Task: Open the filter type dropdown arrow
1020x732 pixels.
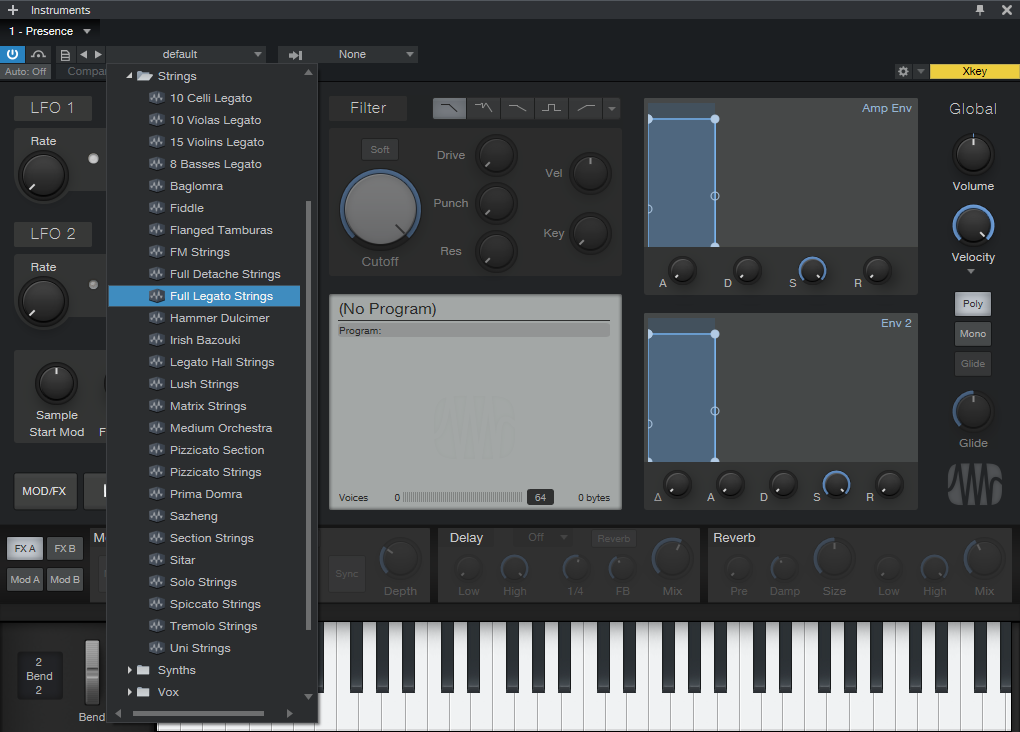Action: [x=611, y=109]
